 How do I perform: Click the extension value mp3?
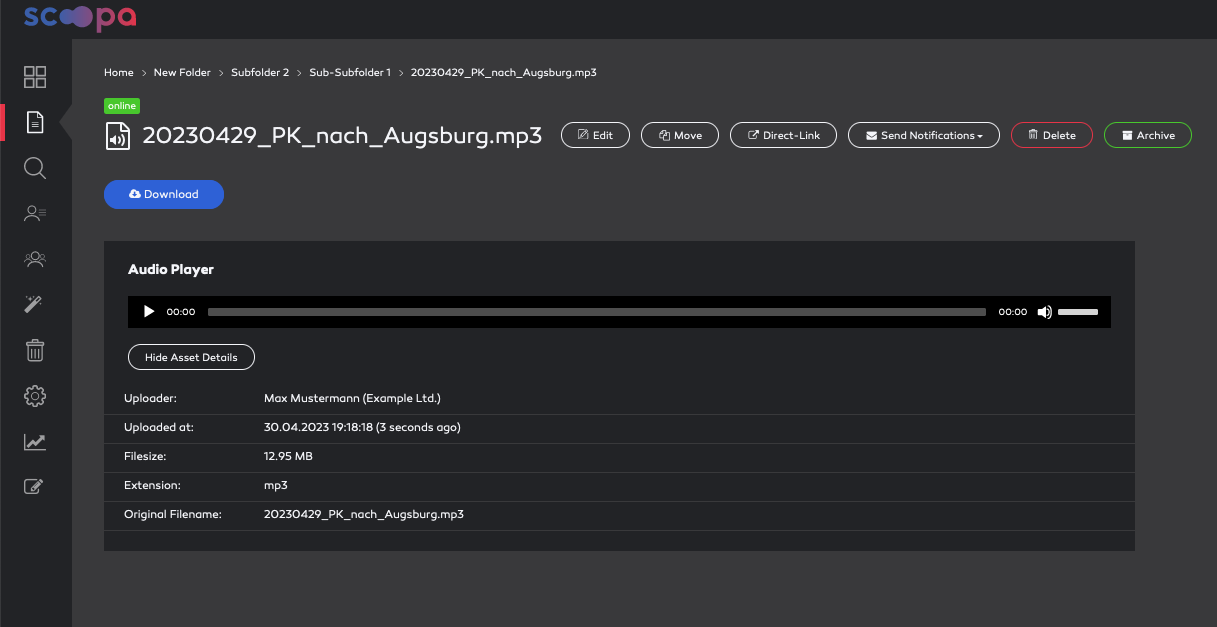pyautogui.click(x=276, y=485)
